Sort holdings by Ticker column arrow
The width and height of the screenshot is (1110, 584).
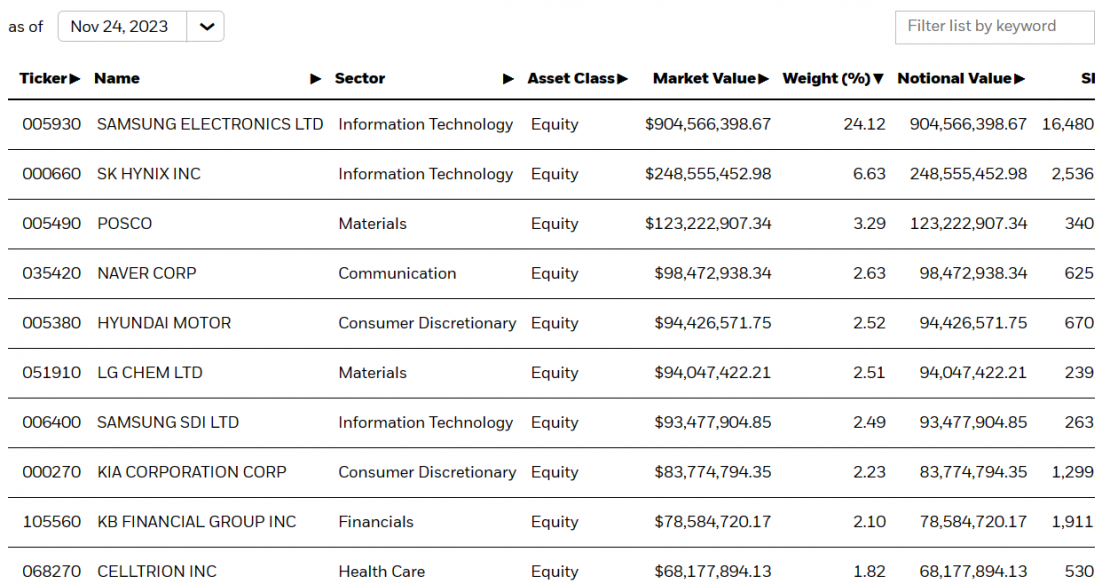click(75, 78)
